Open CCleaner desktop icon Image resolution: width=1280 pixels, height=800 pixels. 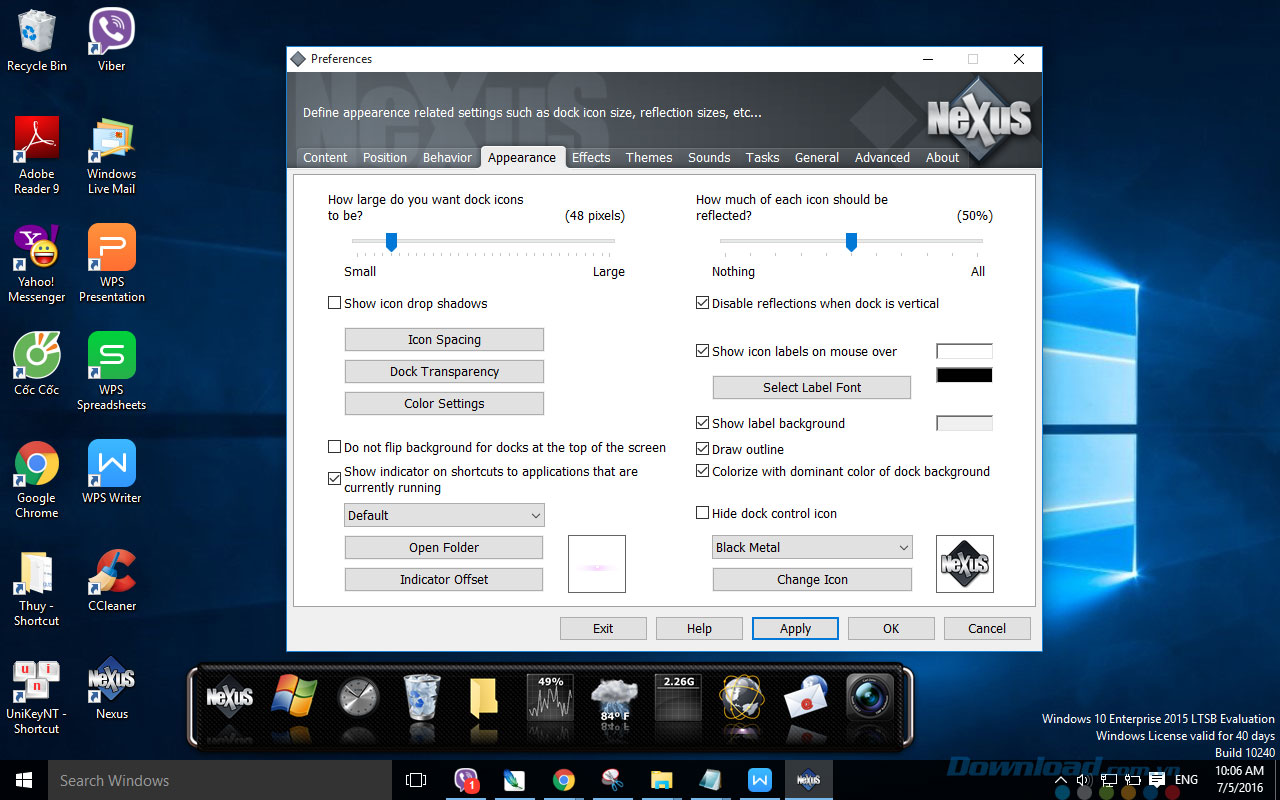[111, 580]
